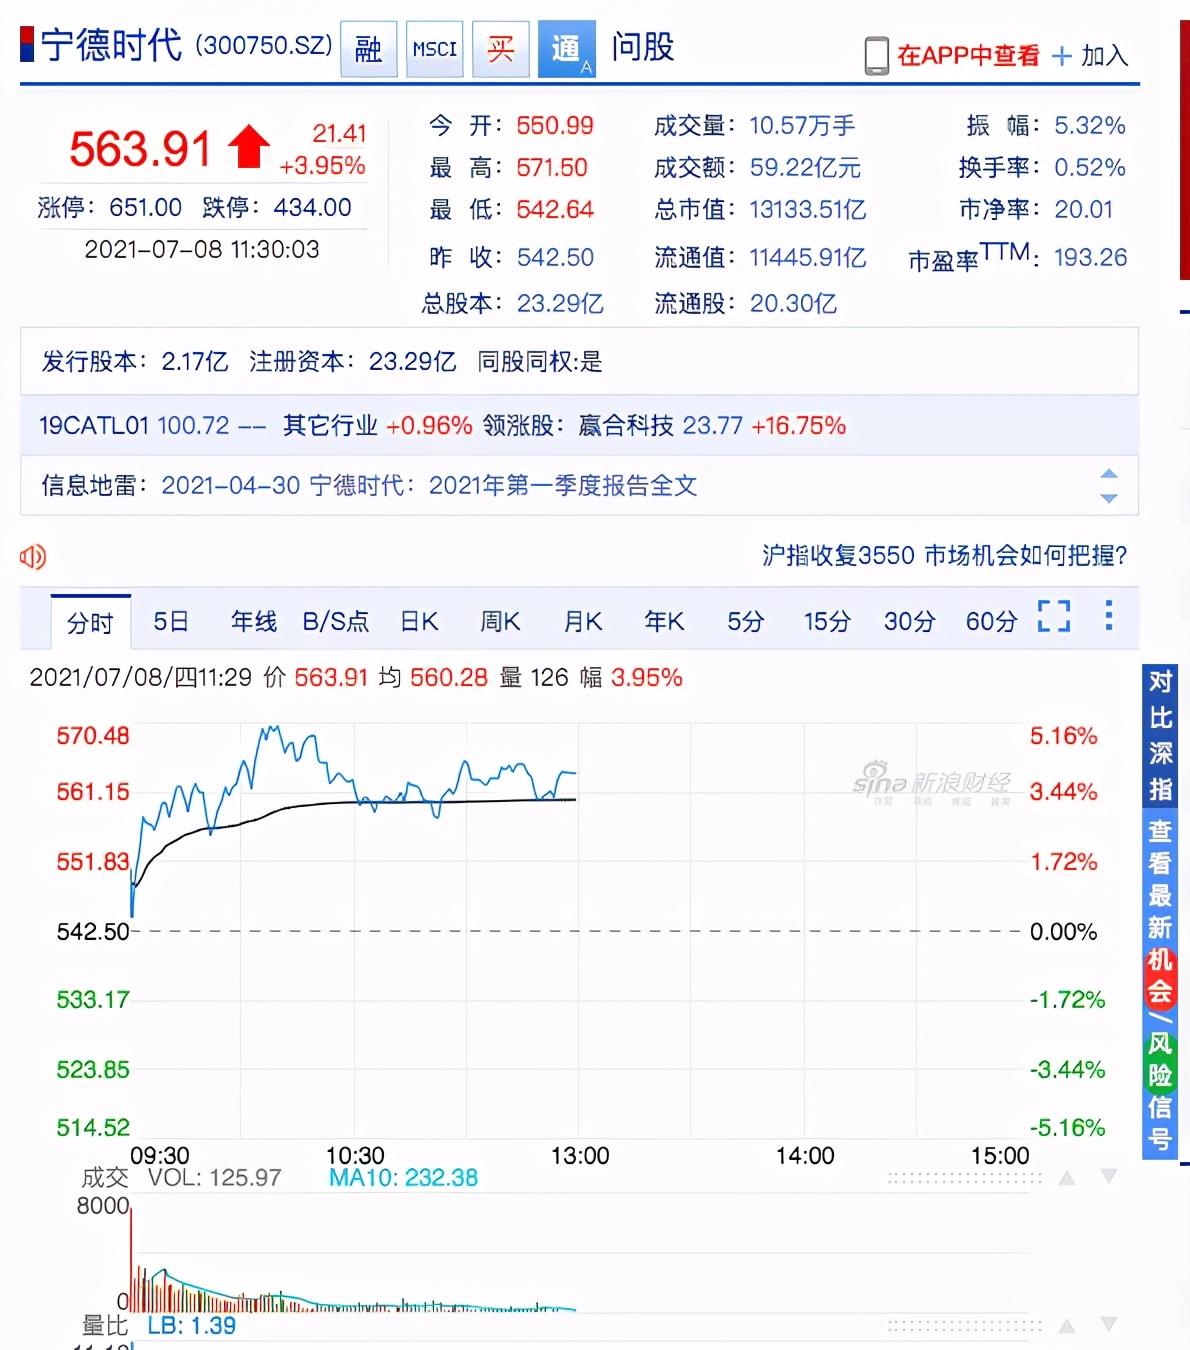Screen dimensions: 1190x1350
Task: Click 查看最新机会/风险信号 side button
Action: click(x=1160, y=983)
